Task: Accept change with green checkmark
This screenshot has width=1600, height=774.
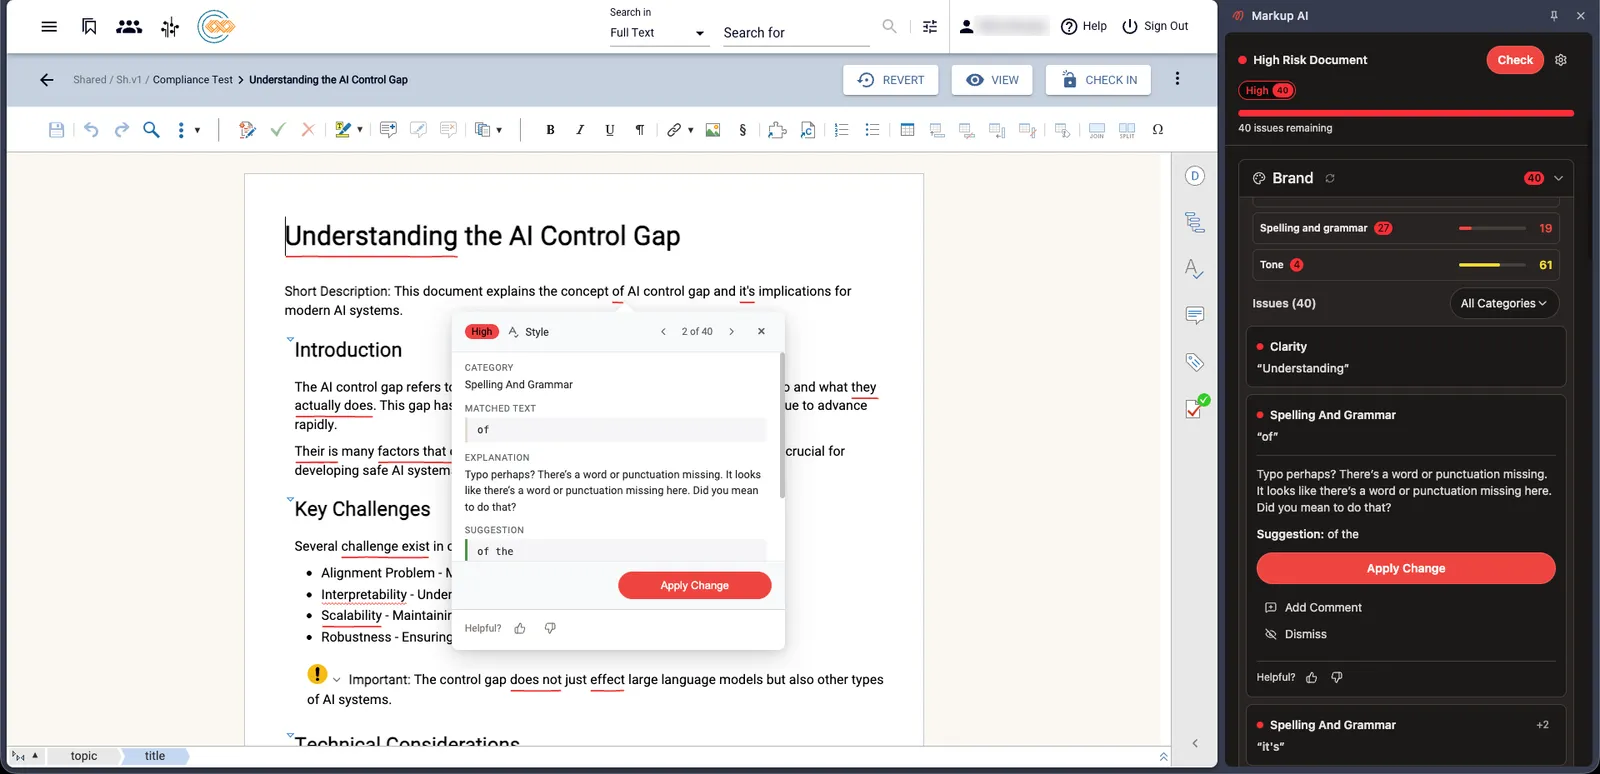Action: coord(278,130)
